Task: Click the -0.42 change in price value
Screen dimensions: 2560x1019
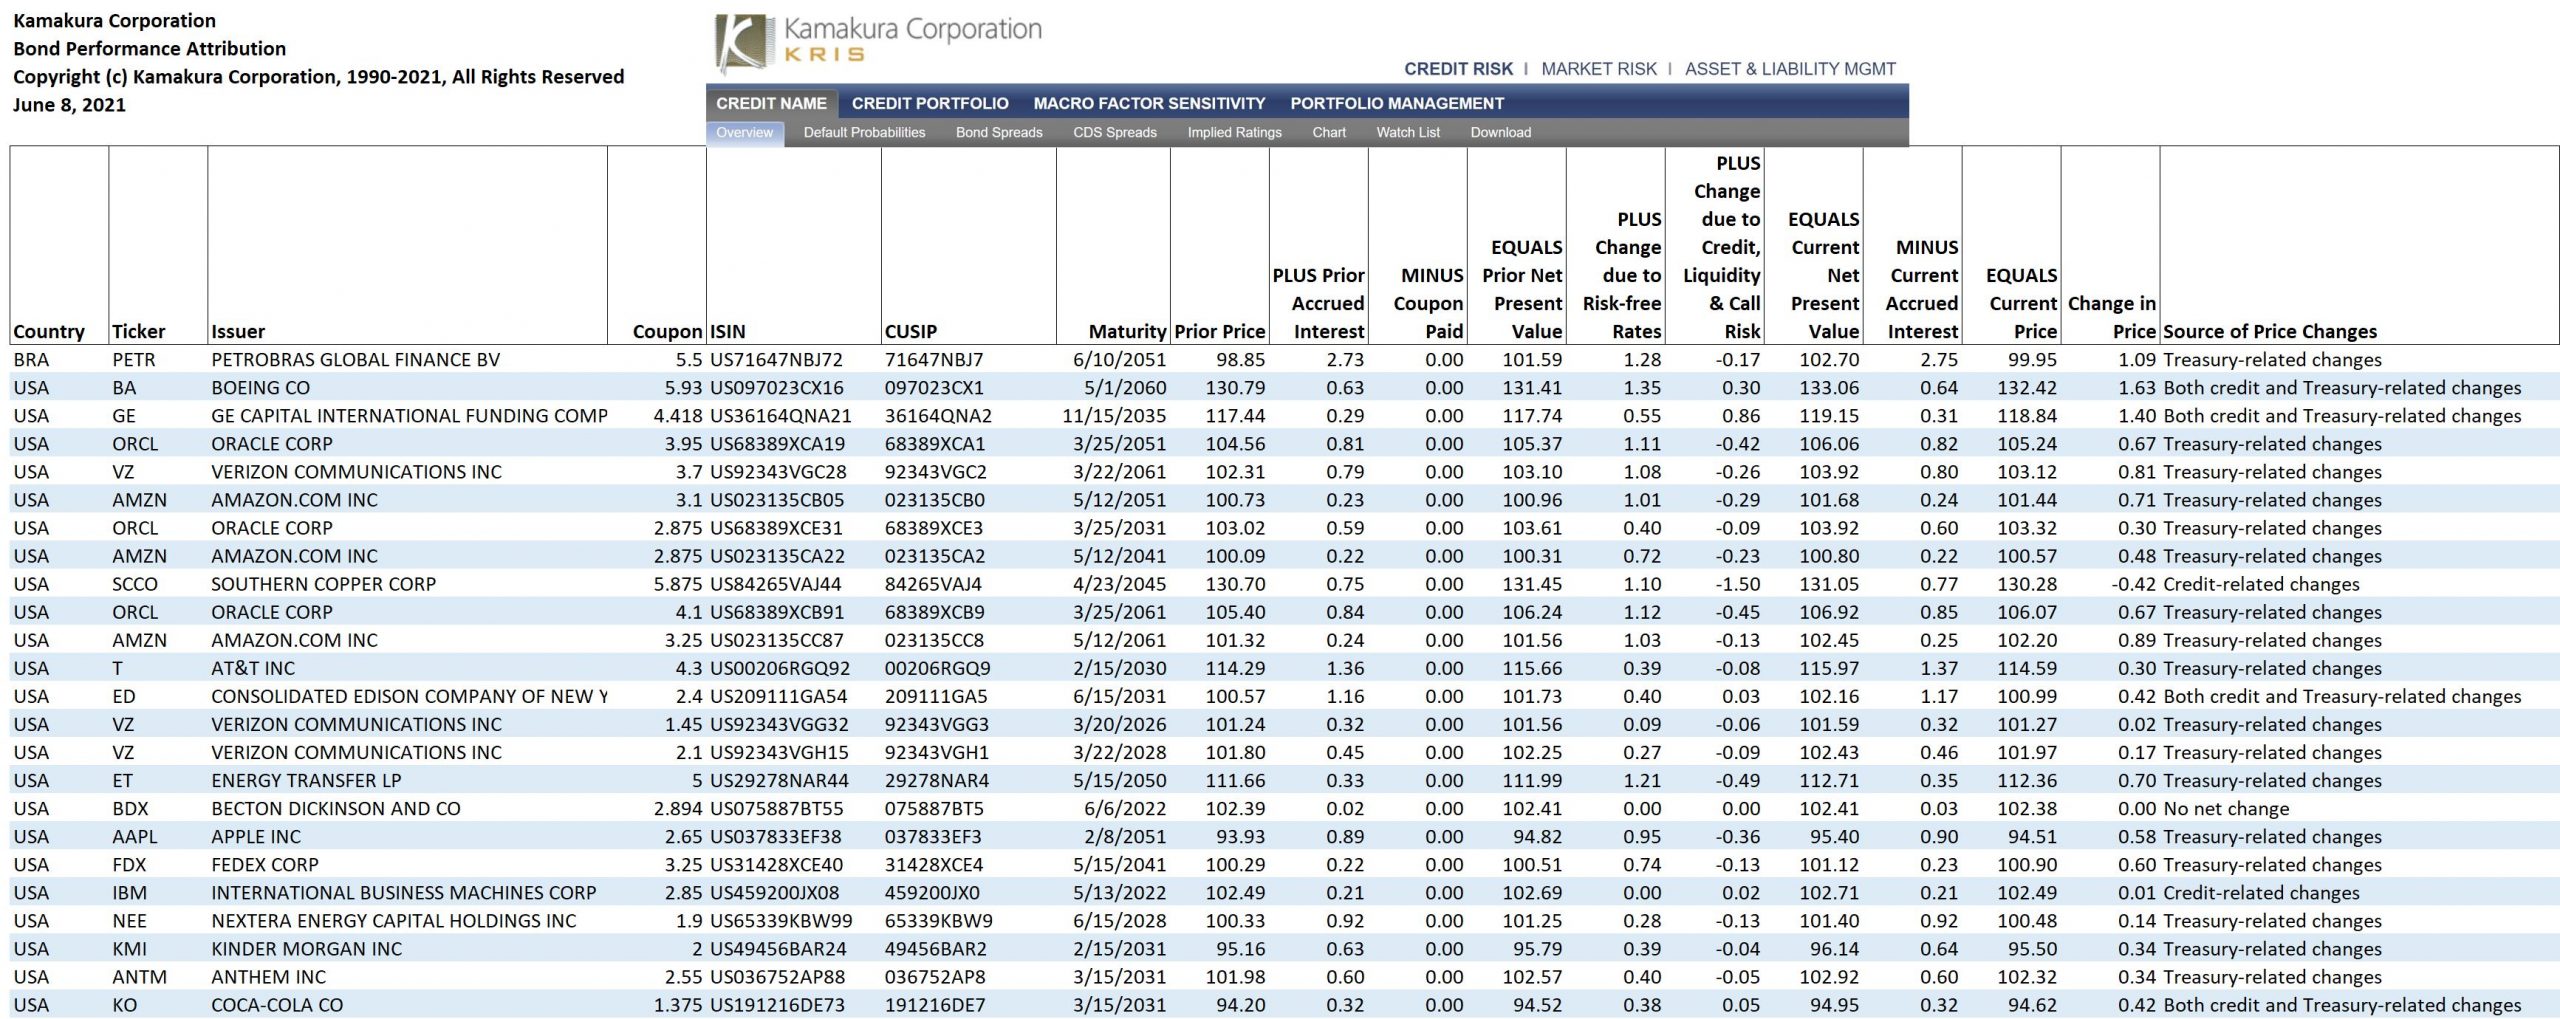Action: (2133, 584)
